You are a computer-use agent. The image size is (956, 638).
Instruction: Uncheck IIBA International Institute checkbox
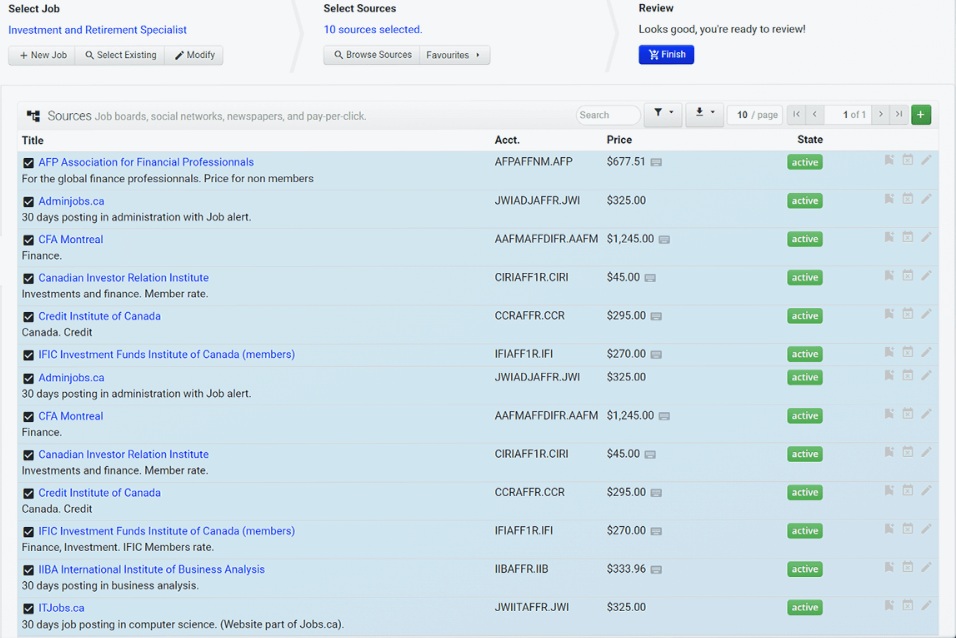click(28, 570)
